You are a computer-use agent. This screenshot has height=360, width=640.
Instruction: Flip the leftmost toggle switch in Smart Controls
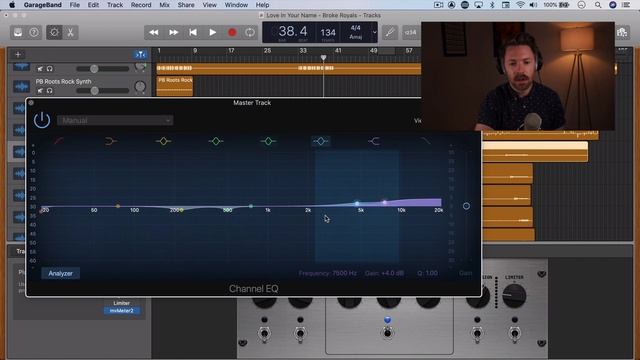(x=264, y=333)
